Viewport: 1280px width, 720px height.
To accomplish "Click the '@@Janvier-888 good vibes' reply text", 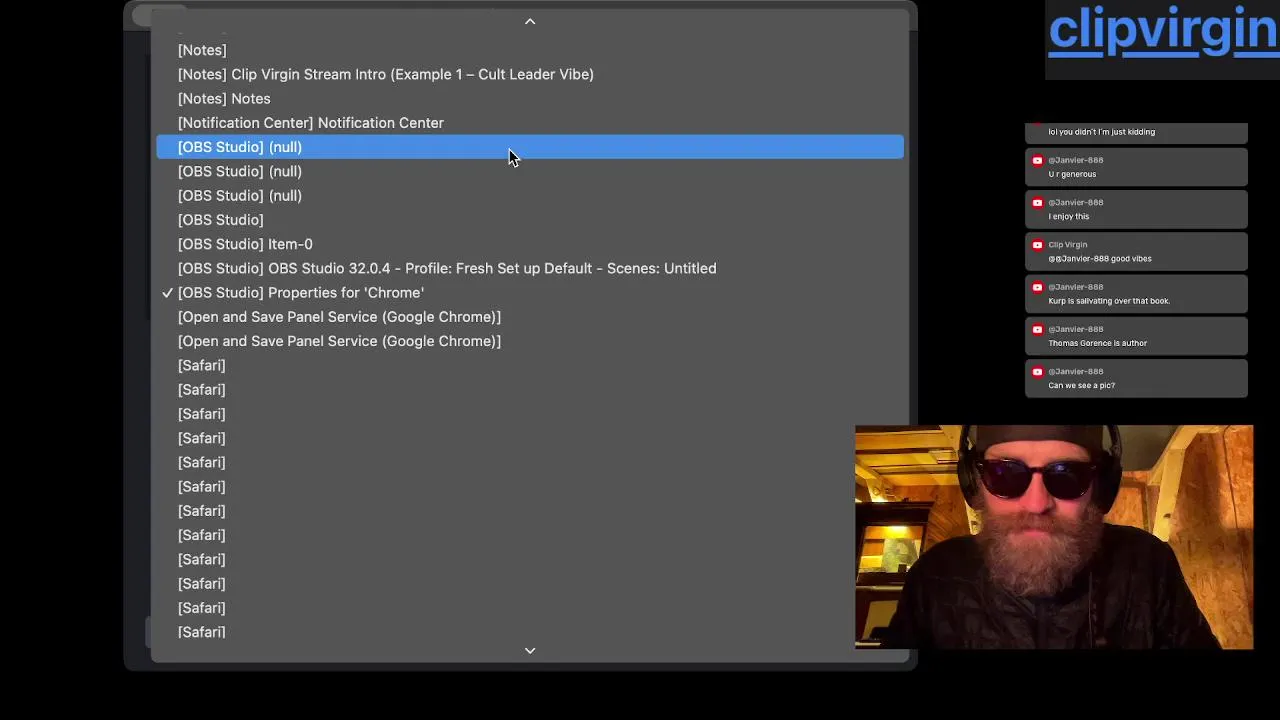I will pyautogui.click(x=1099, y=258).
